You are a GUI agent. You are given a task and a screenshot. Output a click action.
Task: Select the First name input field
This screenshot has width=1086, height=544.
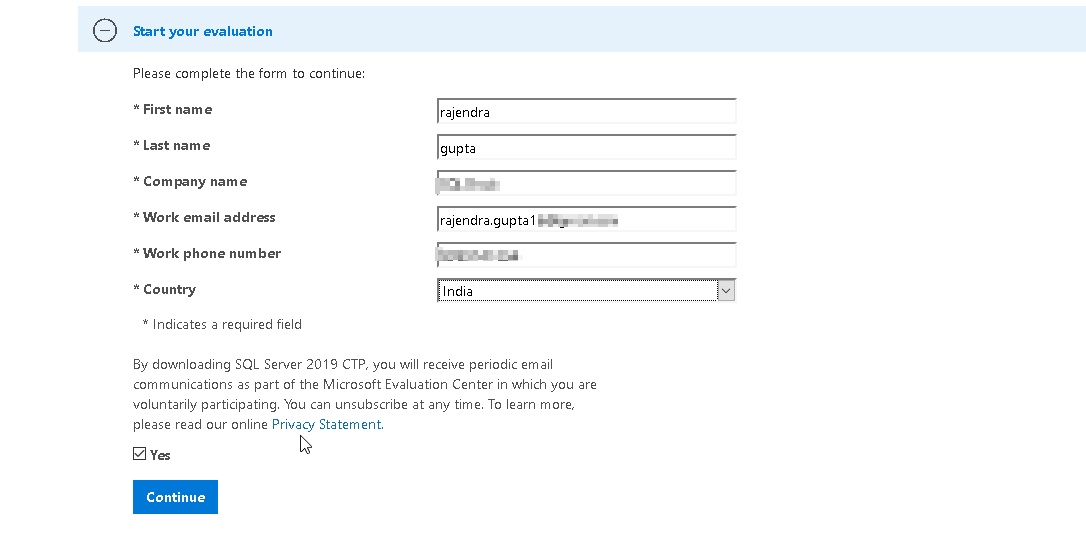(x=586, y=112)
